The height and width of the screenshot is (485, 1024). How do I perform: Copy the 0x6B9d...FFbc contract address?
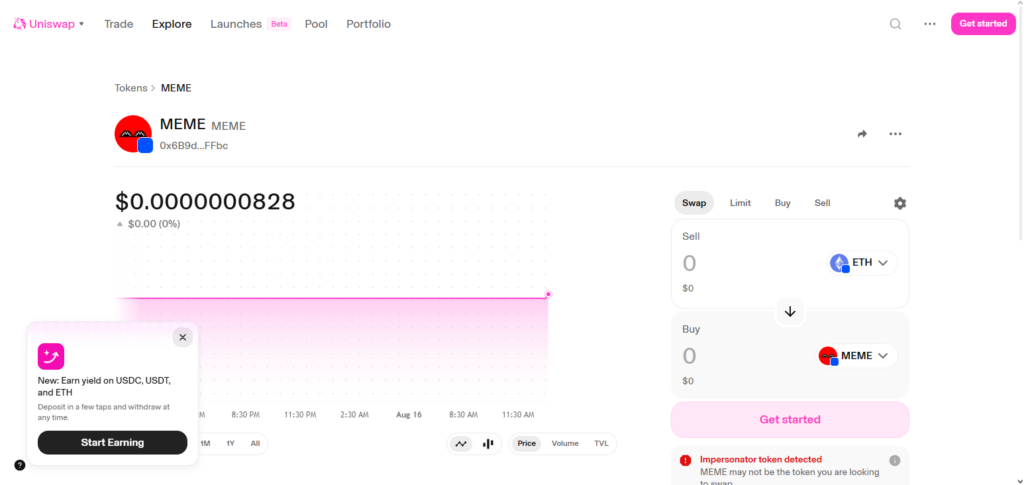pyautogui.click(x=194, y=146)
